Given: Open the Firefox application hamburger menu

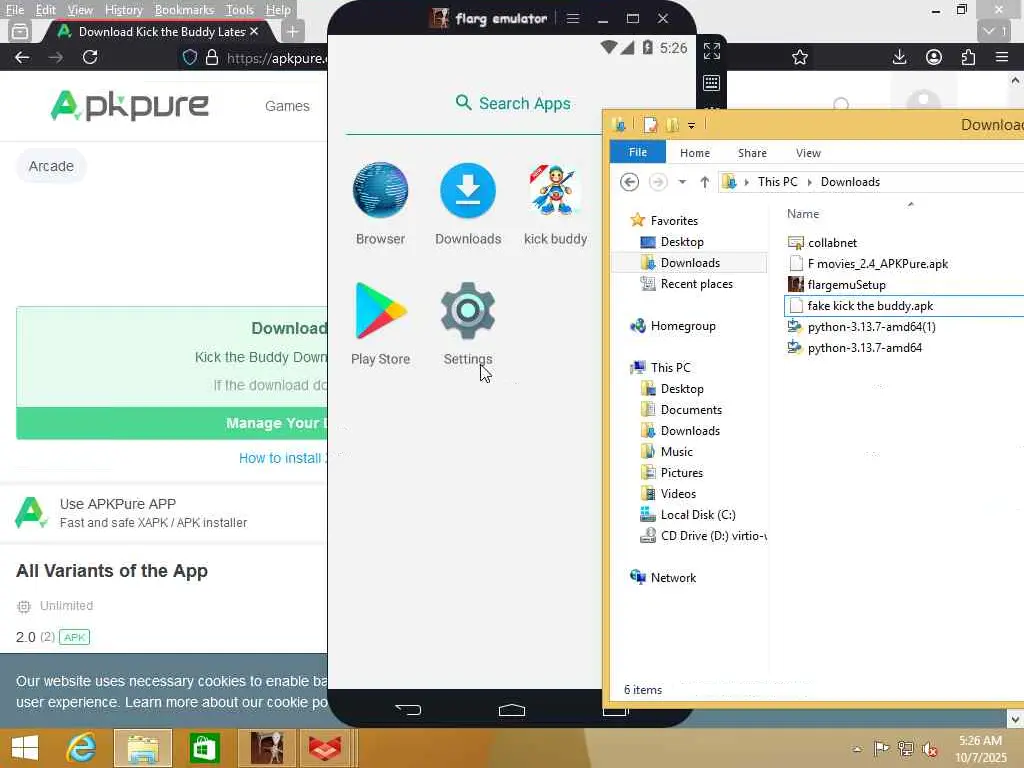Looking at the screenshot, I should [1002, 57].
